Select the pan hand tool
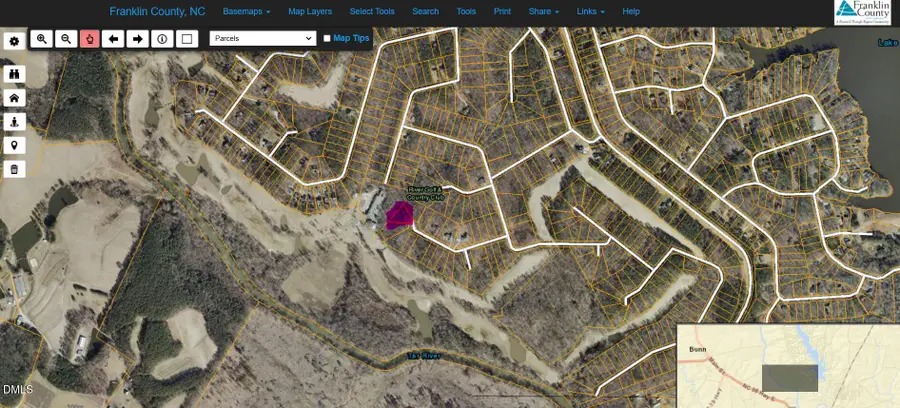Image resolution: width=900 pixels, height=408 pixels. [x=90, y=39]
